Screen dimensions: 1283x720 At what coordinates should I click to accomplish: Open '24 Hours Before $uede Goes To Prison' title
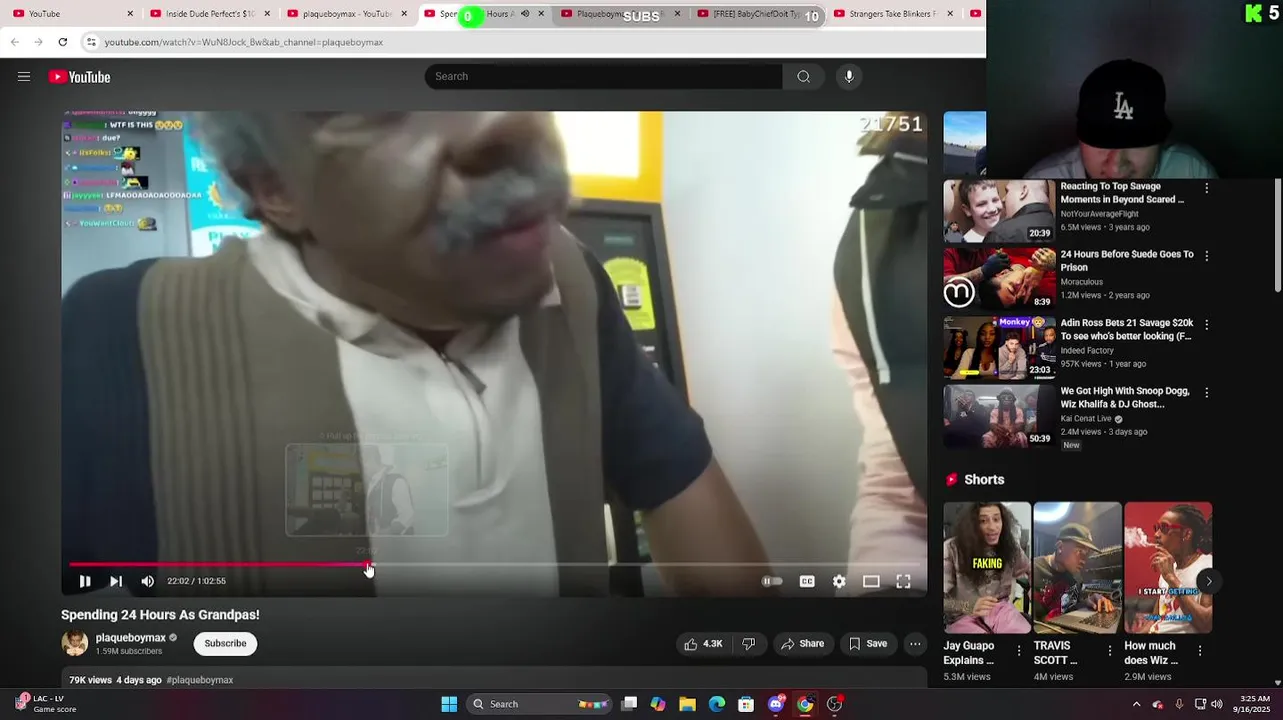click(x=1127, y=261)
